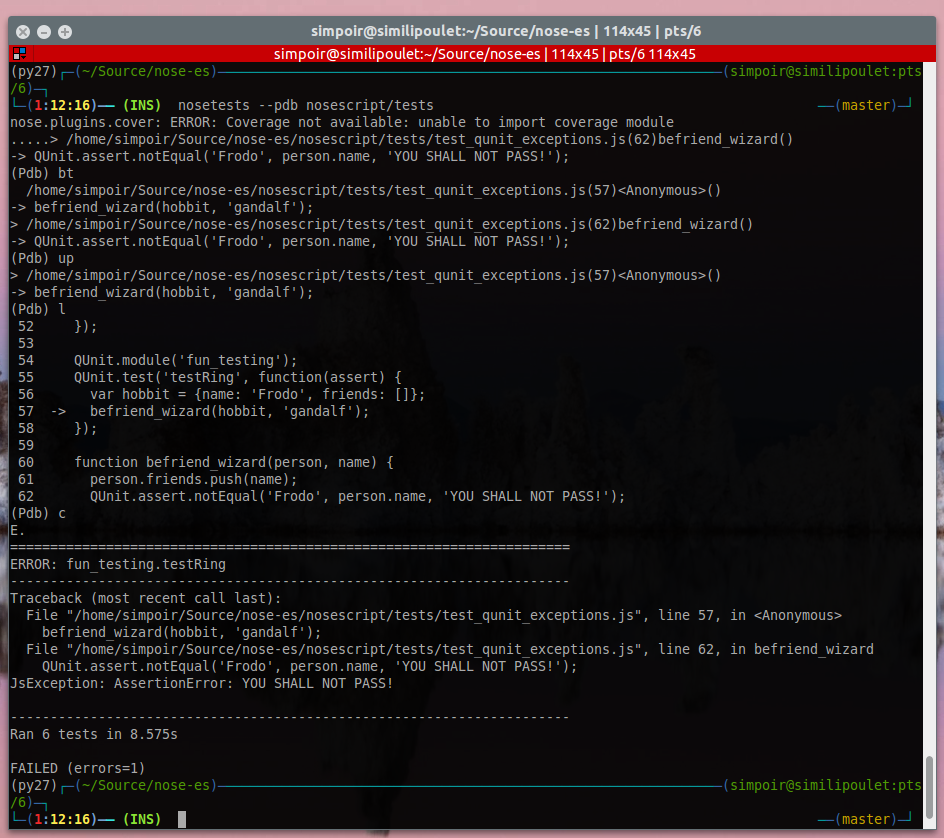The width and height of the screenshot is (944, 838).
Task: Click 'FAILED (errors=1)' result line
Action: [78, 769]
